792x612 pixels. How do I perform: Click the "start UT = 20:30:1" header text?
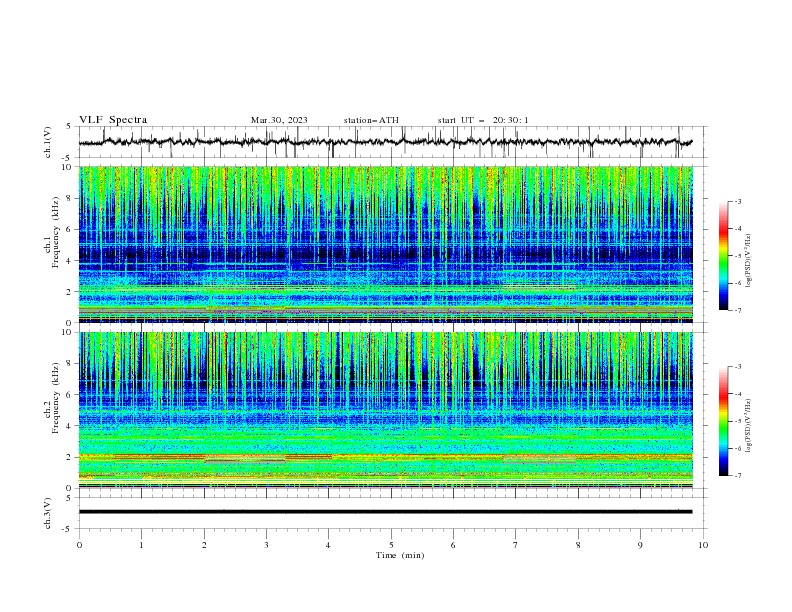483,120
